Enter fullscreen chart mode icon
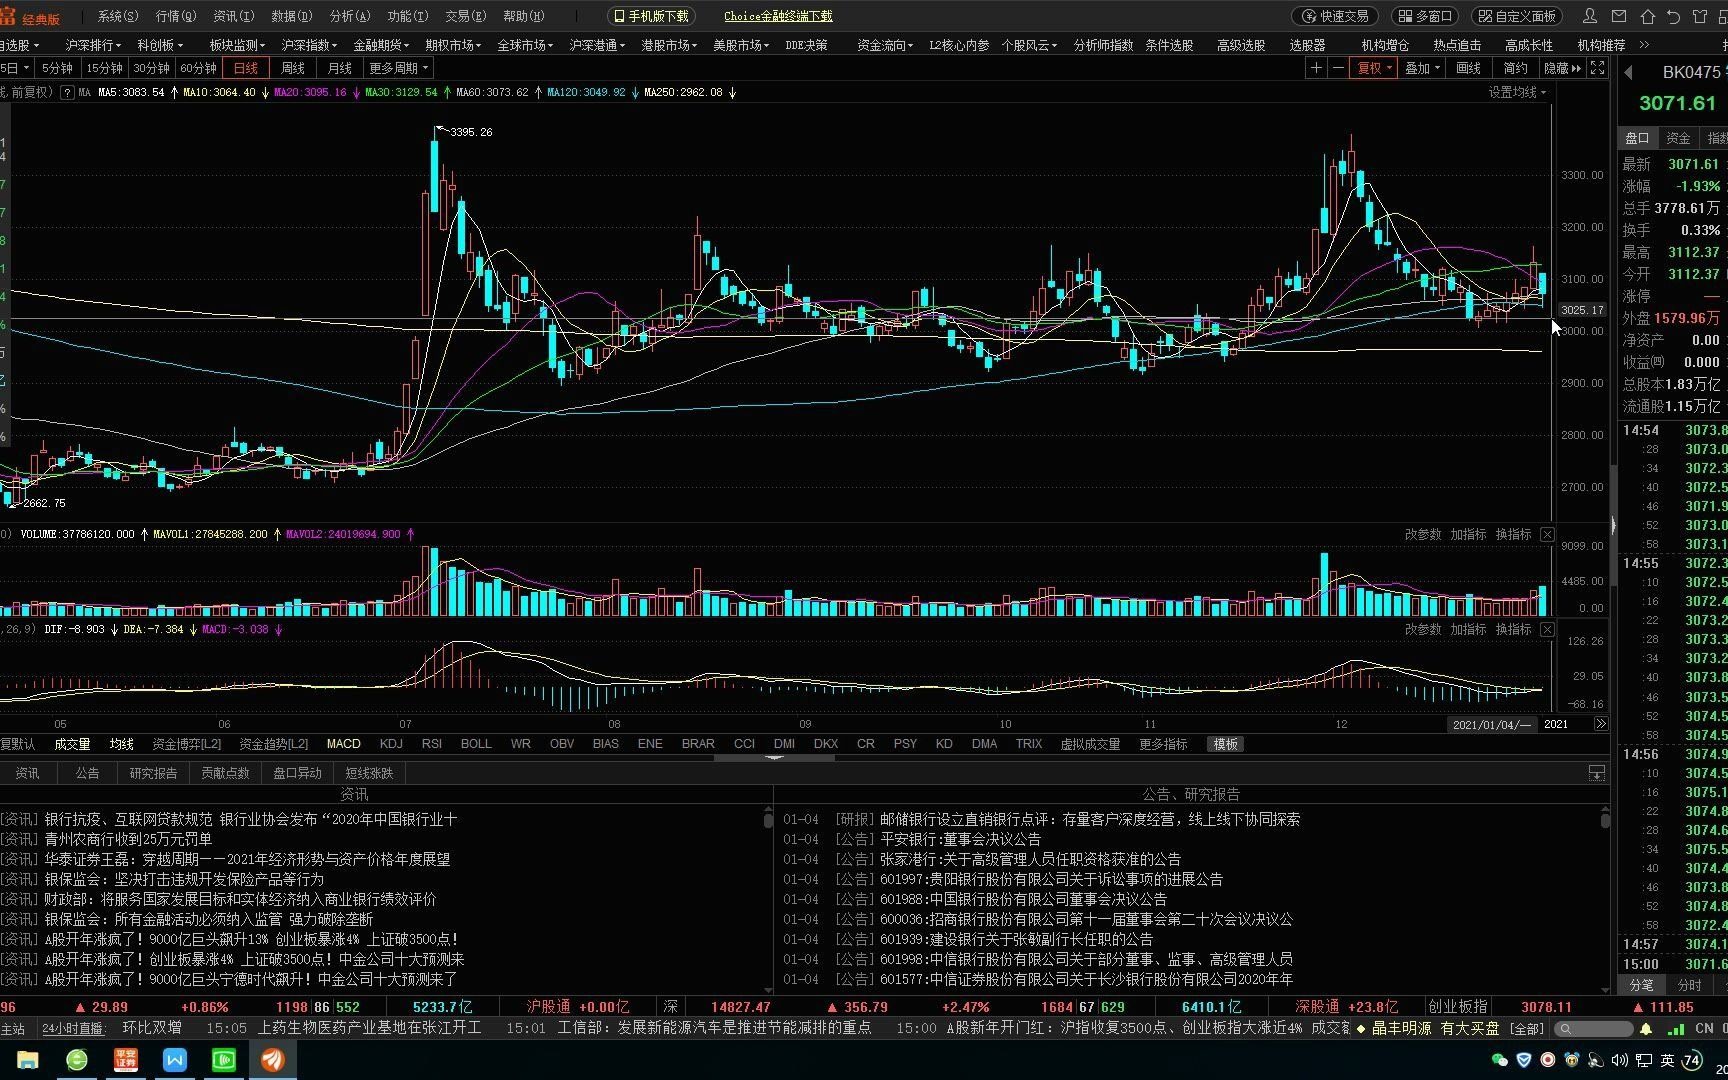The width and height of the screenshot is (1728, 1080). tap(1598, 68)
